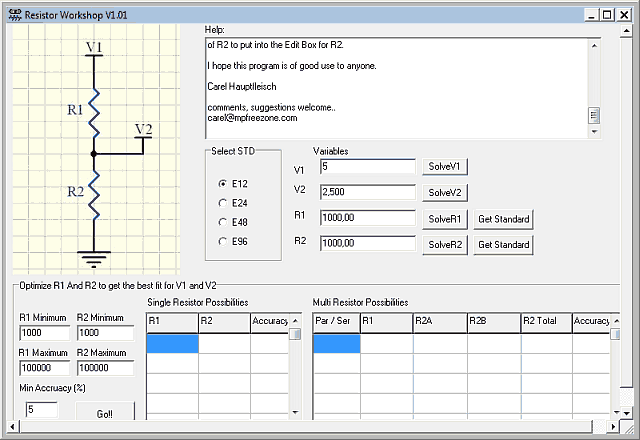Click the SolveV2 button
Screen dimensions: 640x440
444,193
